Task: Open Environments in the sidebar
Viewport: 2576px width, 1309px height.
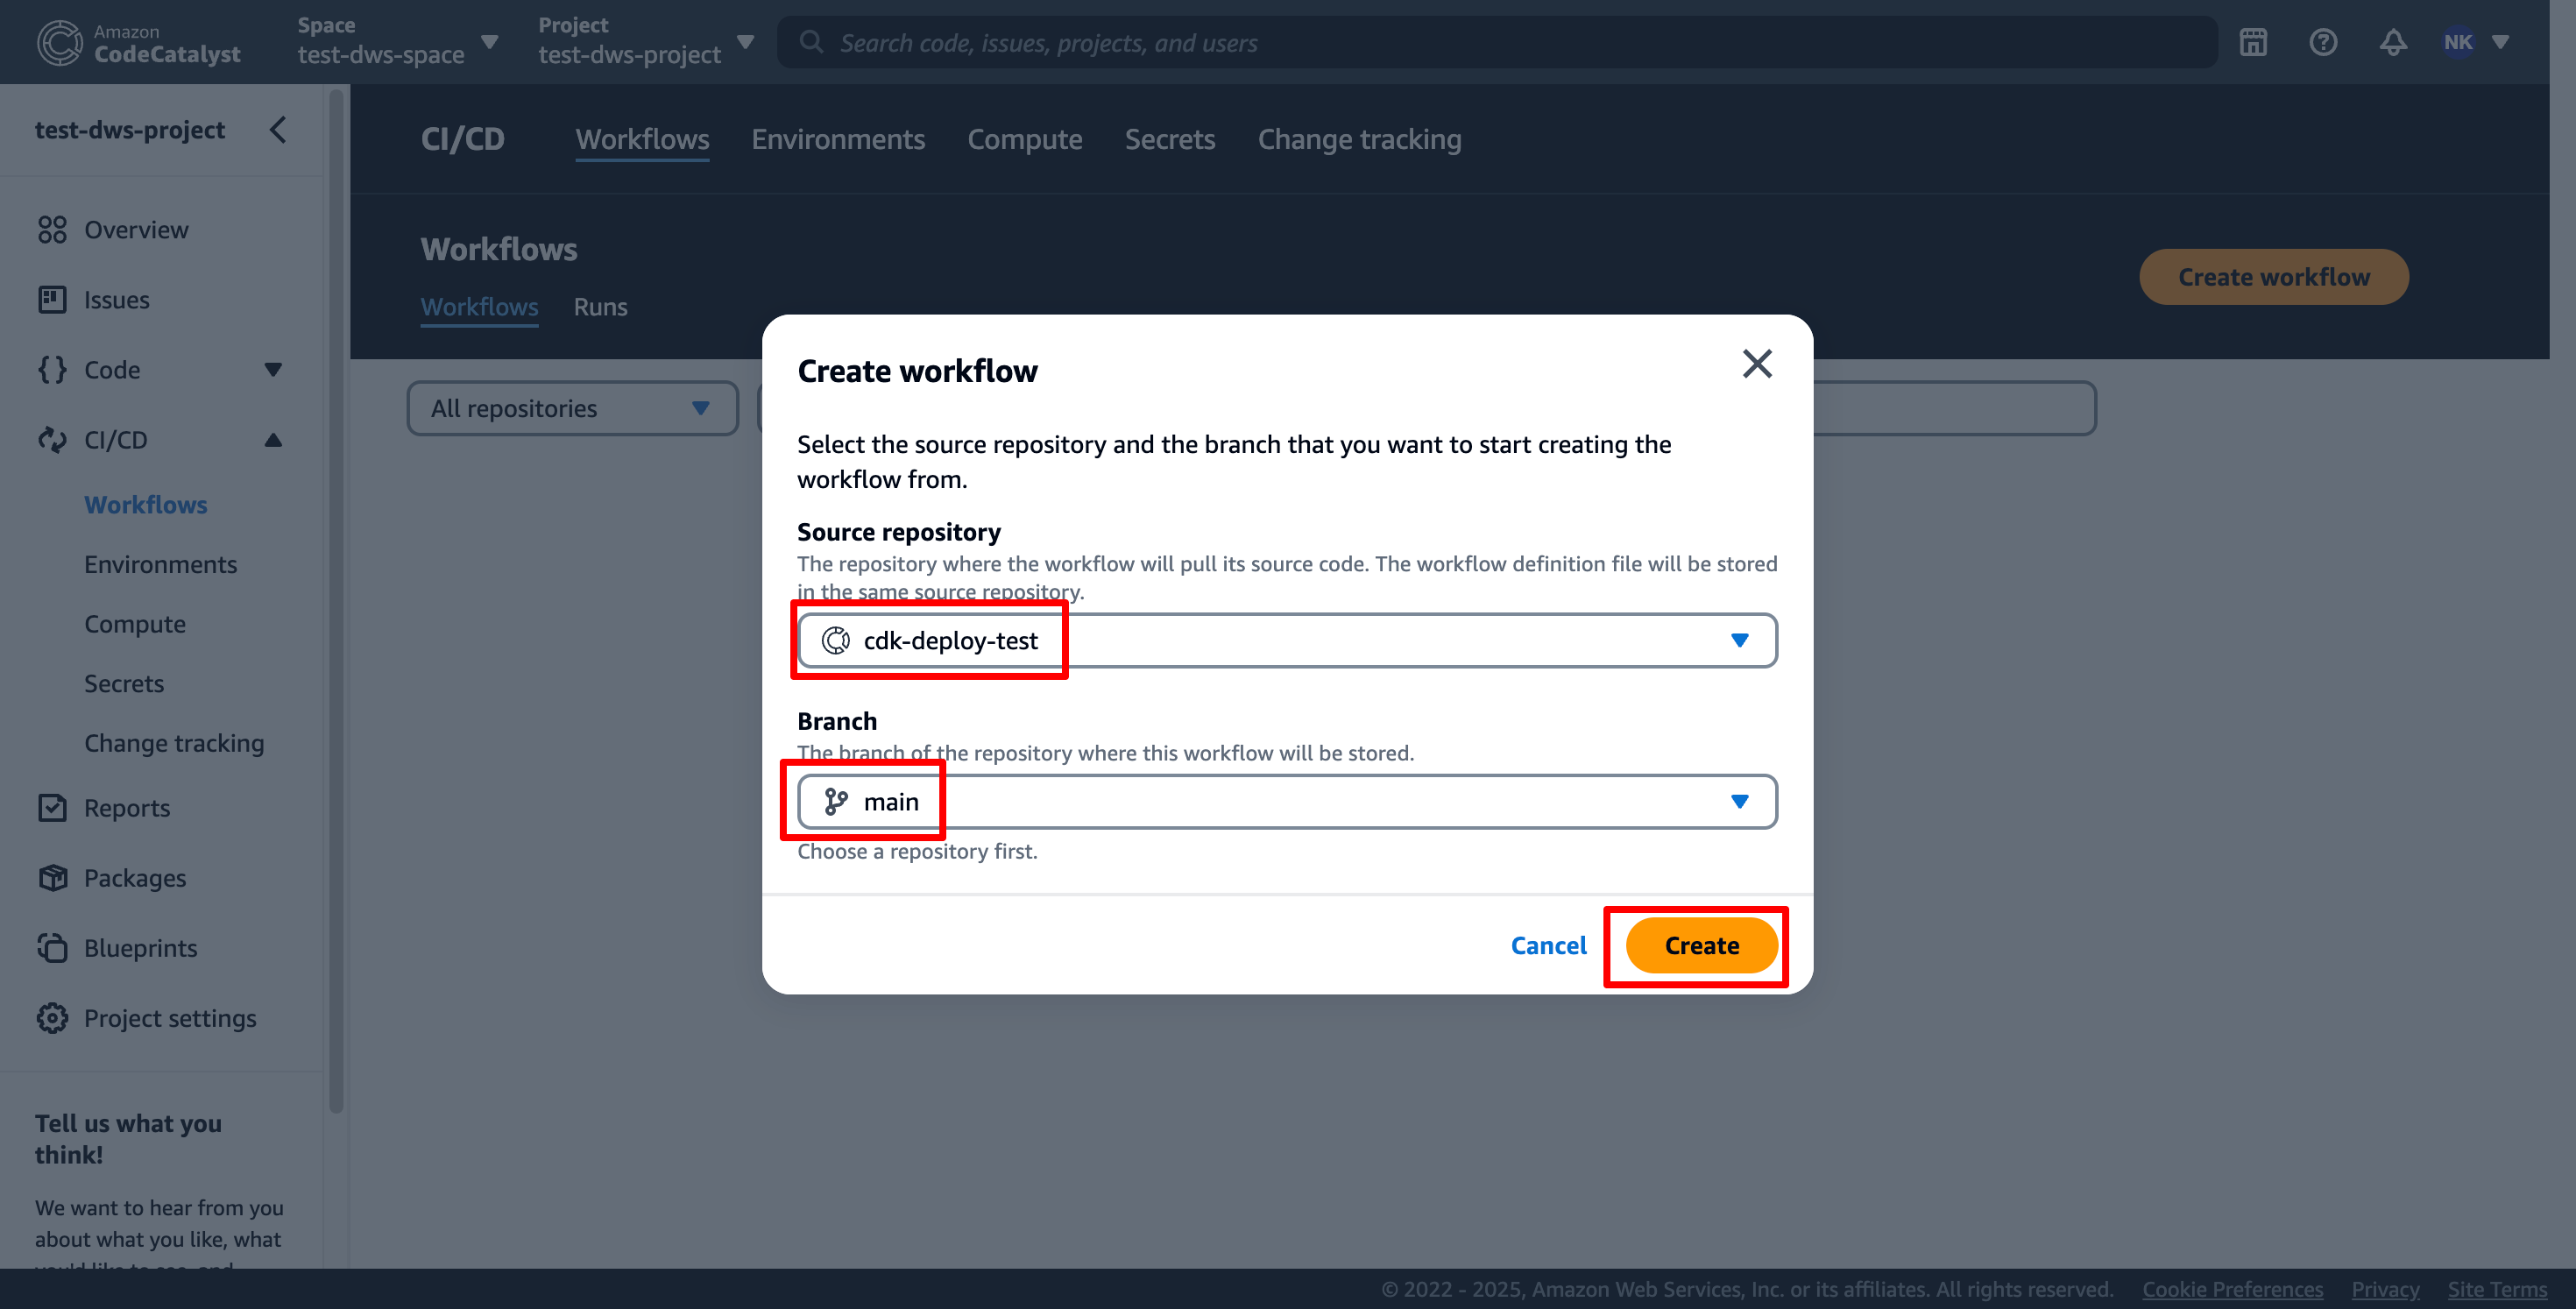Action: (x=161, y=565)
